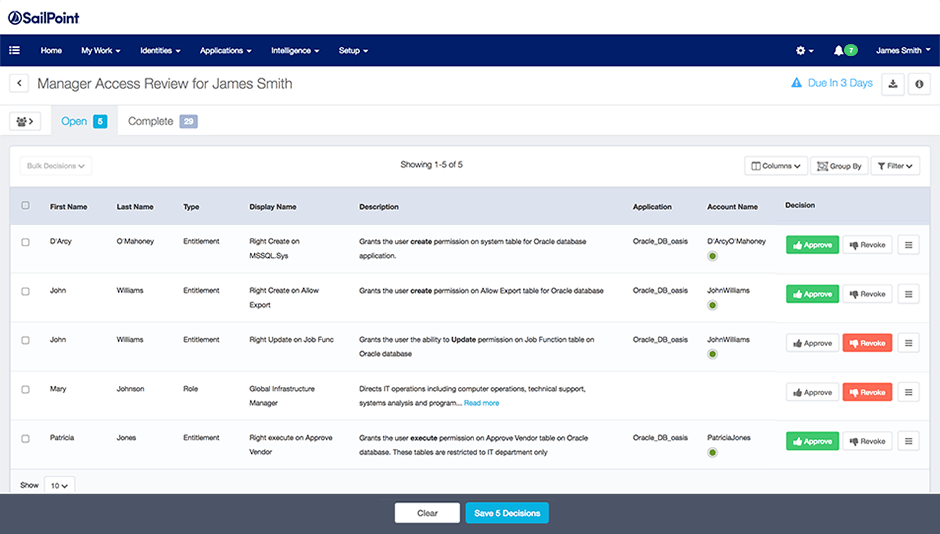Image resolution: width=940 pixels, height=534 pixels.
Task: Approve Mary Johnson's role
Action: pyautogui.click(x=812, y=392)
